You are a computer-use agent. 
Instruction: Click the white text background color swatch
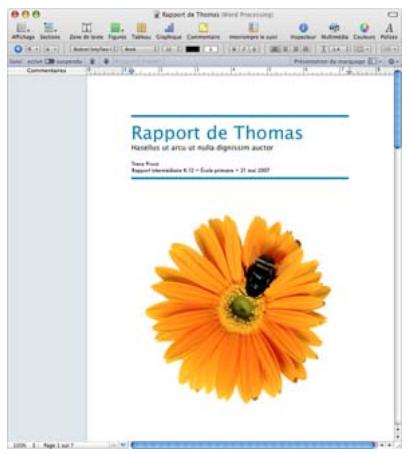pyautogui.click(x=211, y=49)
